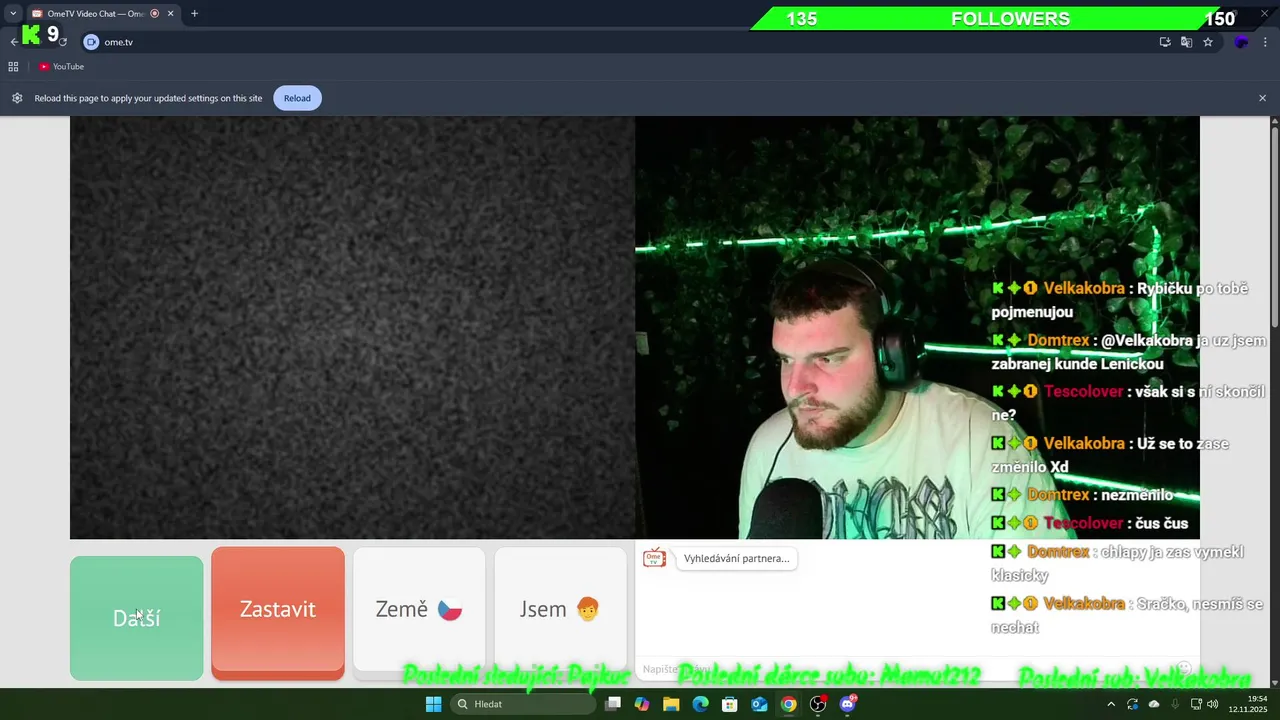Click the OmeTV logo in chat panel
The height and width of the screenshot is (720, 1280).
(654, 558)
